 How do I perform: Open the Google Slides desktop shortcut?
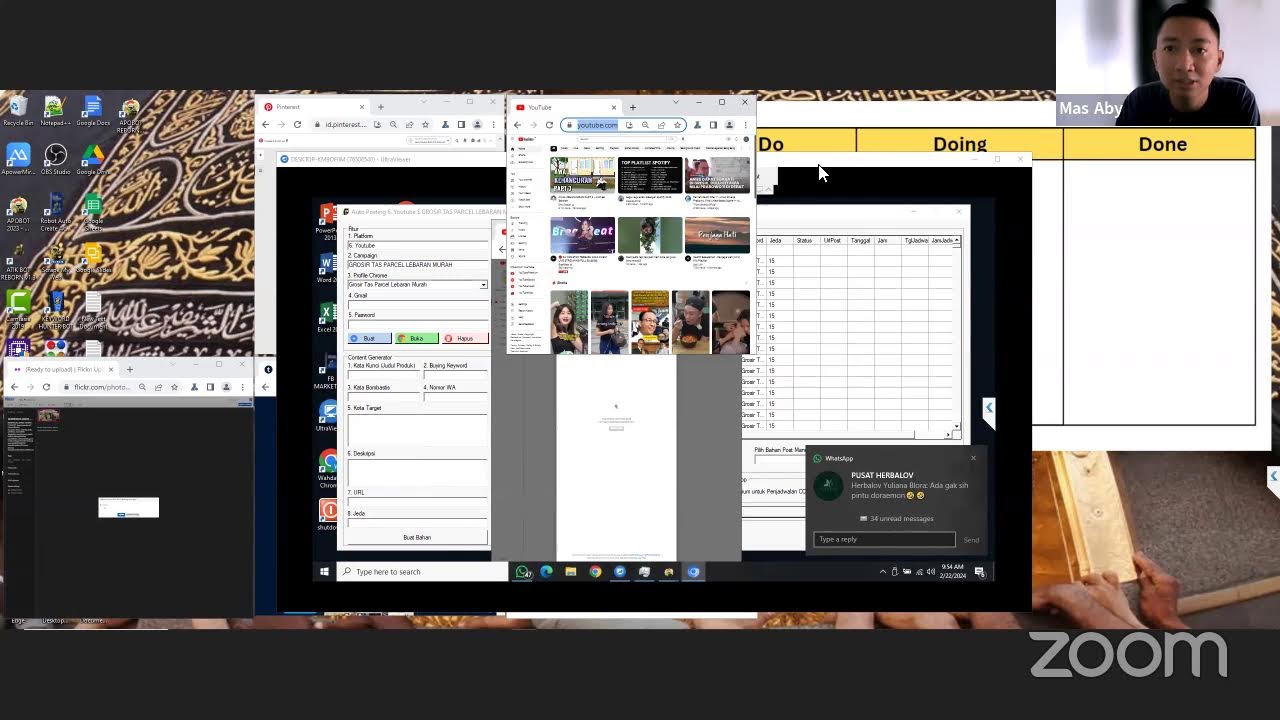pos(92,258)
